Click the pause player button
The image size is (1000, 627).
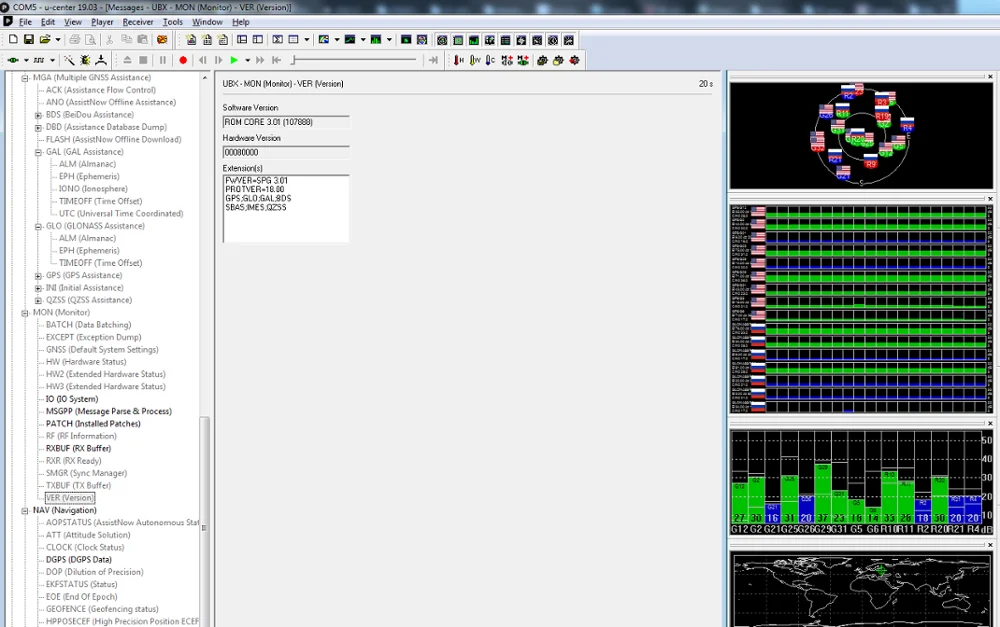click(163, 60)
